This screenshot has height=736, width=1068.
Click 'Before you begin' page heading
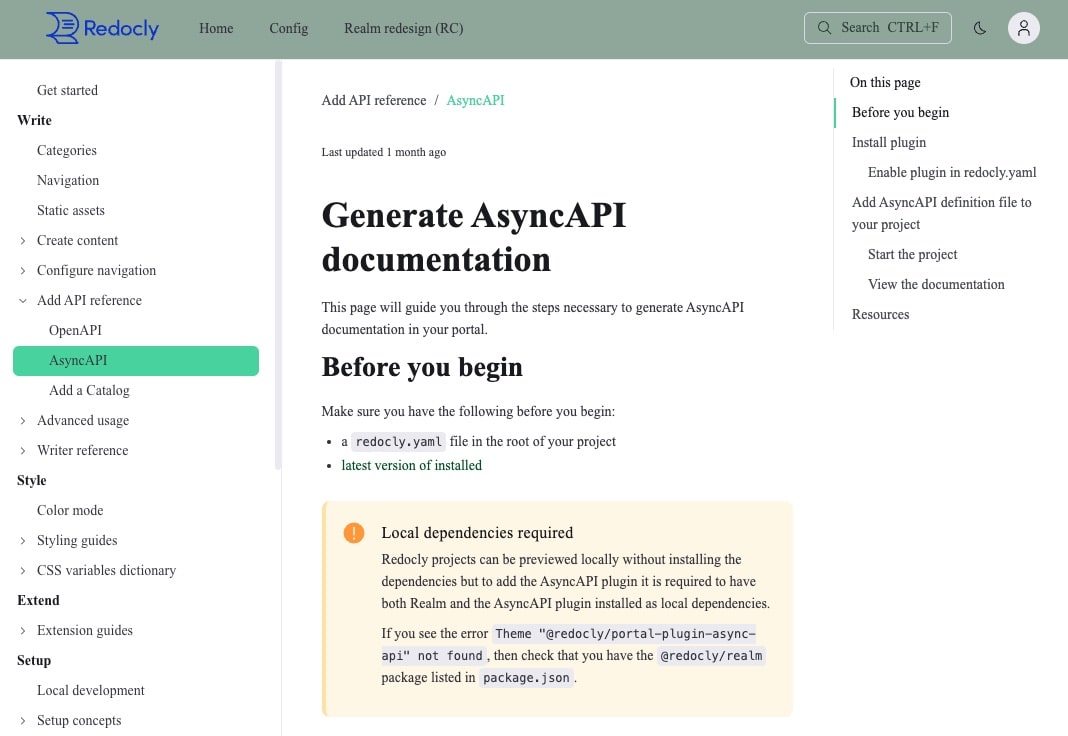[422, 368]
